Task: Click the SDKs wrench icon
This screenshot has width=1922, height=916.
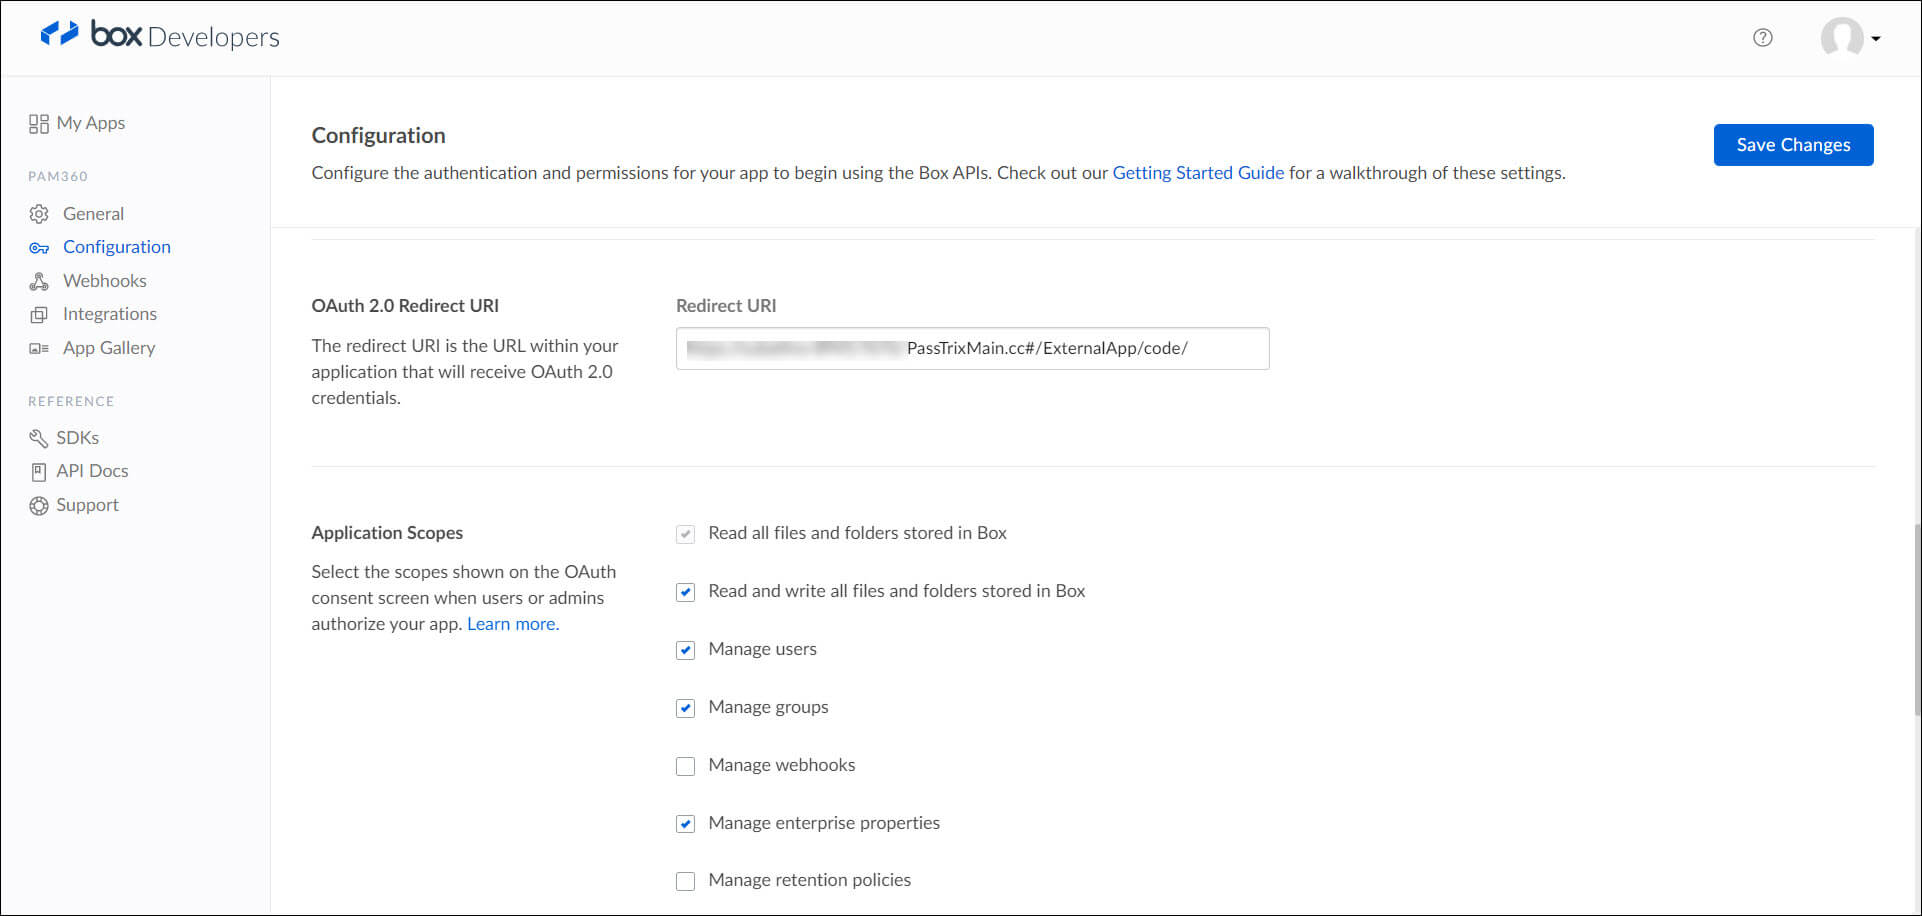Action: click(x=39, y=438)
